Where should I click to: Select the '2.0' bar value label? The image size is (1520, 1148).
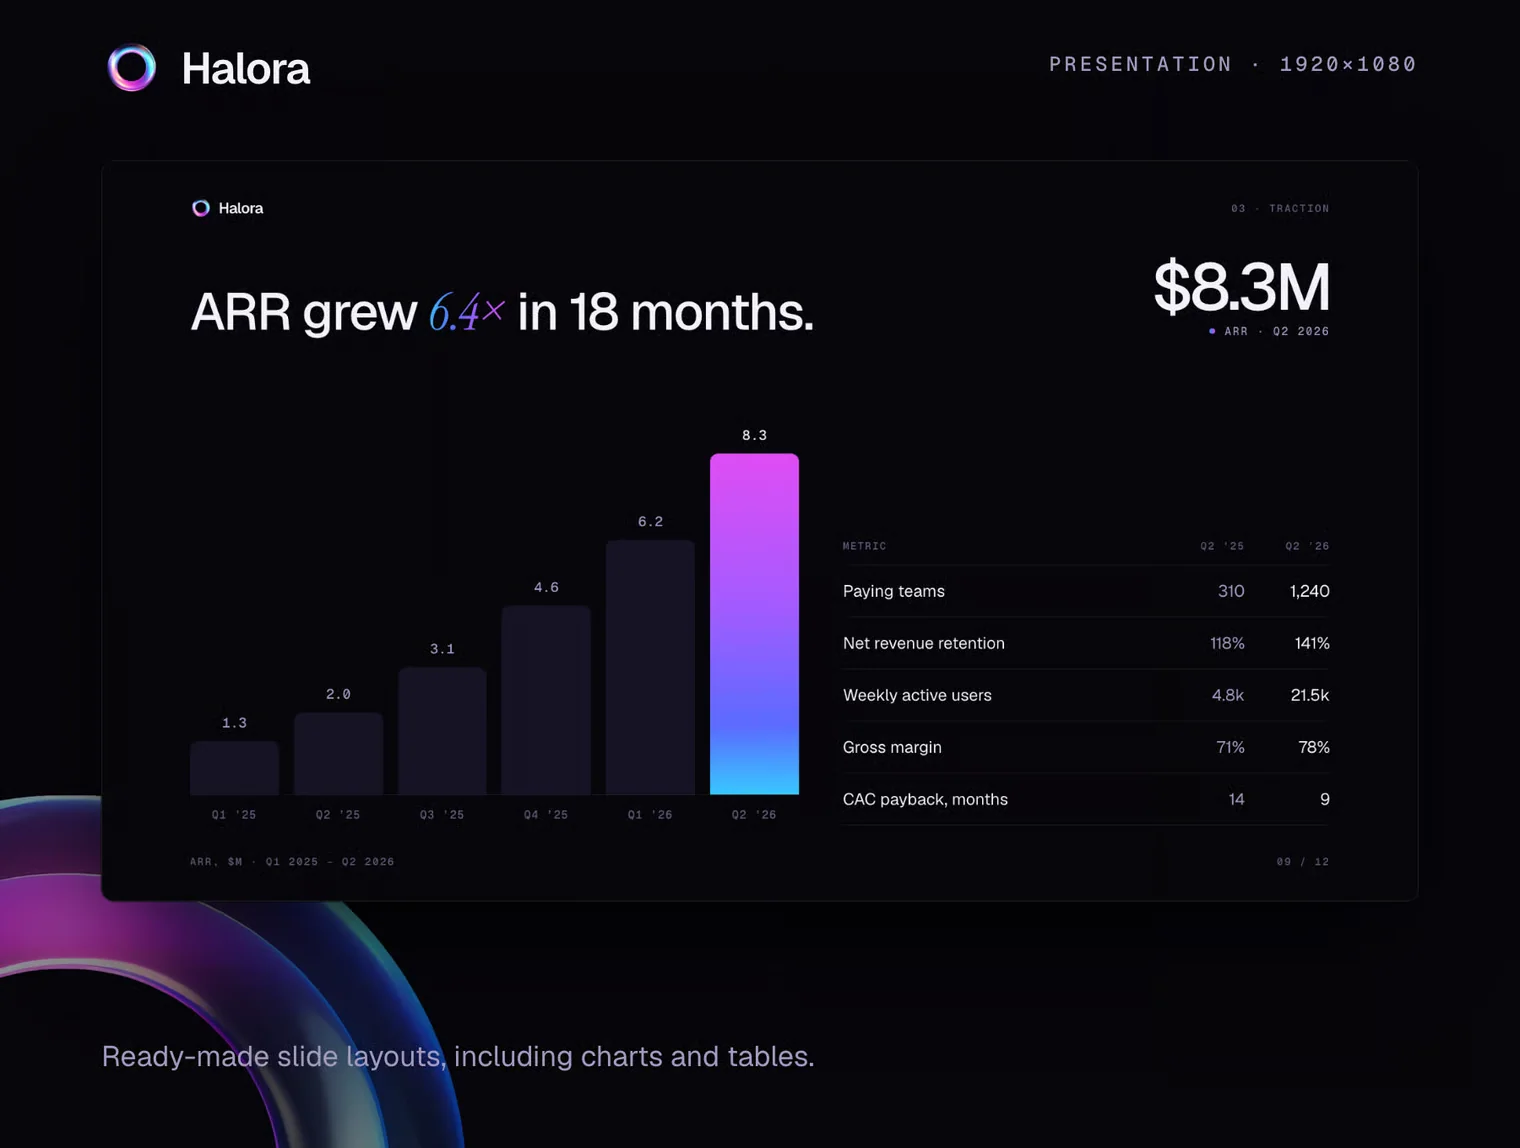[x=338, y=694]
